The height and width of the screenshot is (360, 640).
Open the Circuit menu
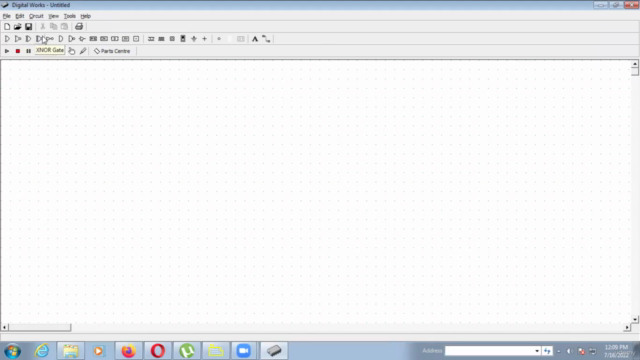coord(36,16)
